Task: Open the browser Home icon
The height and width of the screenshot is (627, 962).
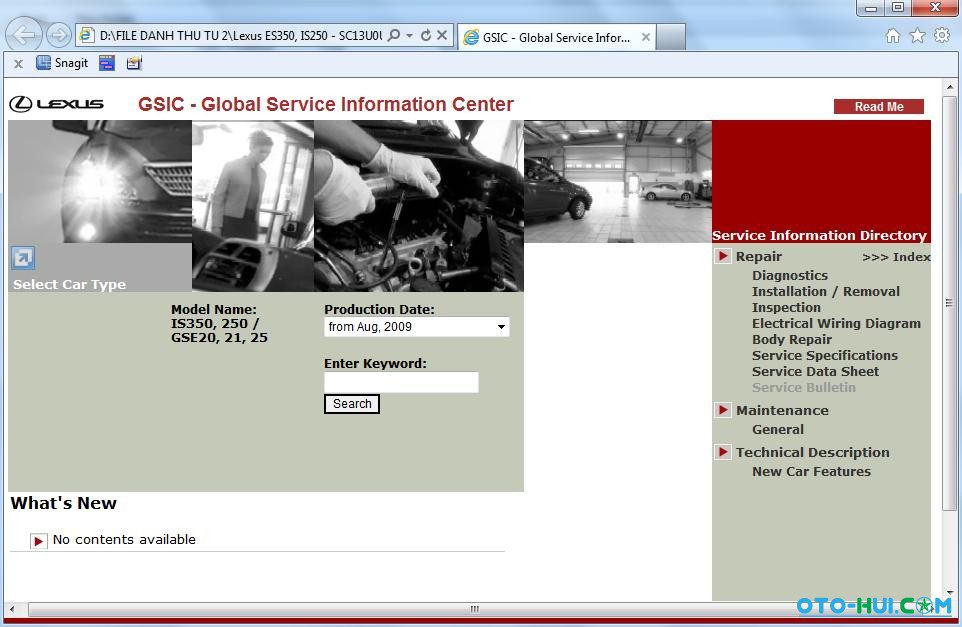Action: coord(893,36)
